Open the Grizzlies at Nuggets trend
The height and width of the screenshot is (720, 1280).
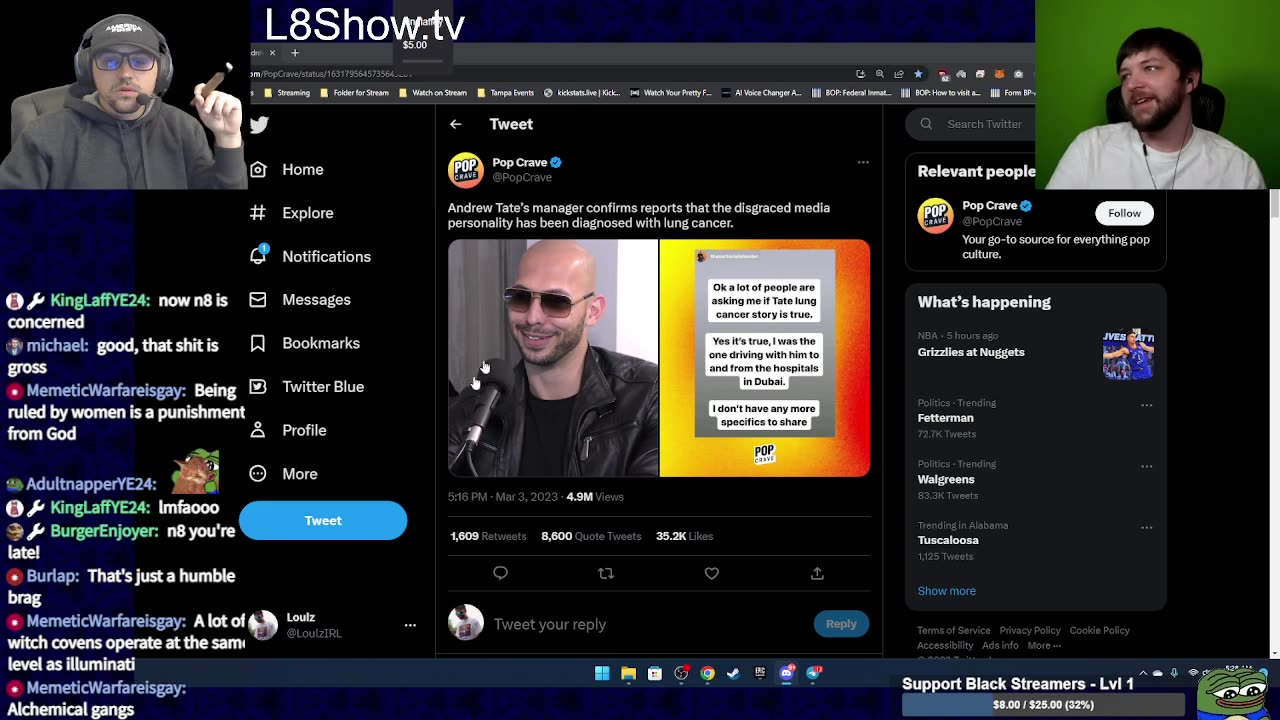pos(971,352)
